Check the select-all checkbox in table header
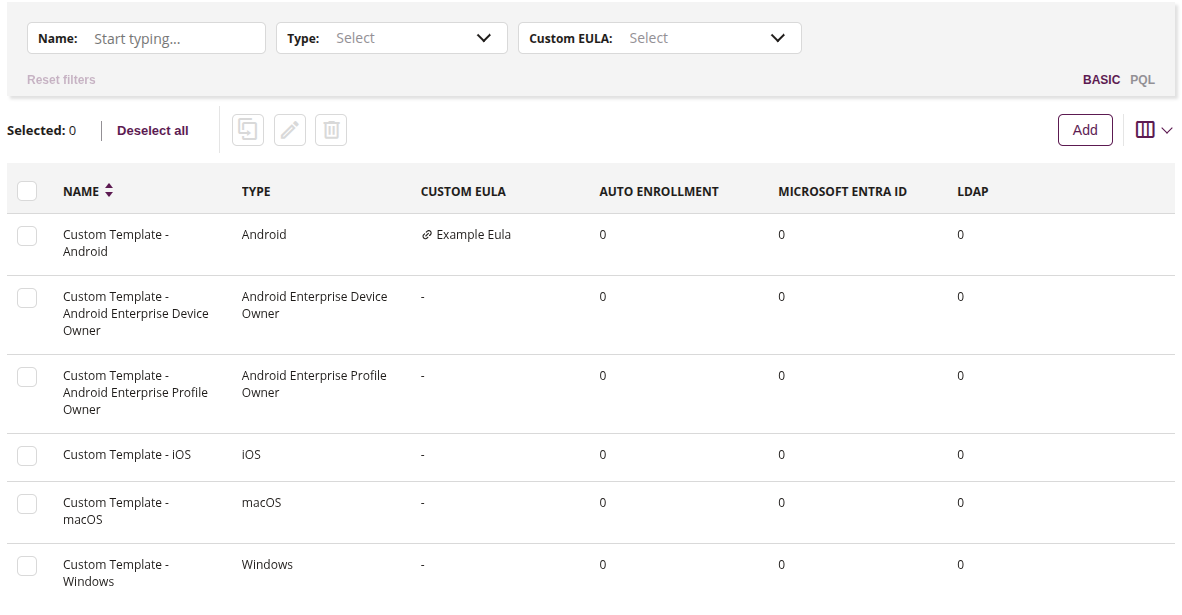The height and width of the screenshot is (615, 1182). pyautogui.click(x=27, y=190)
